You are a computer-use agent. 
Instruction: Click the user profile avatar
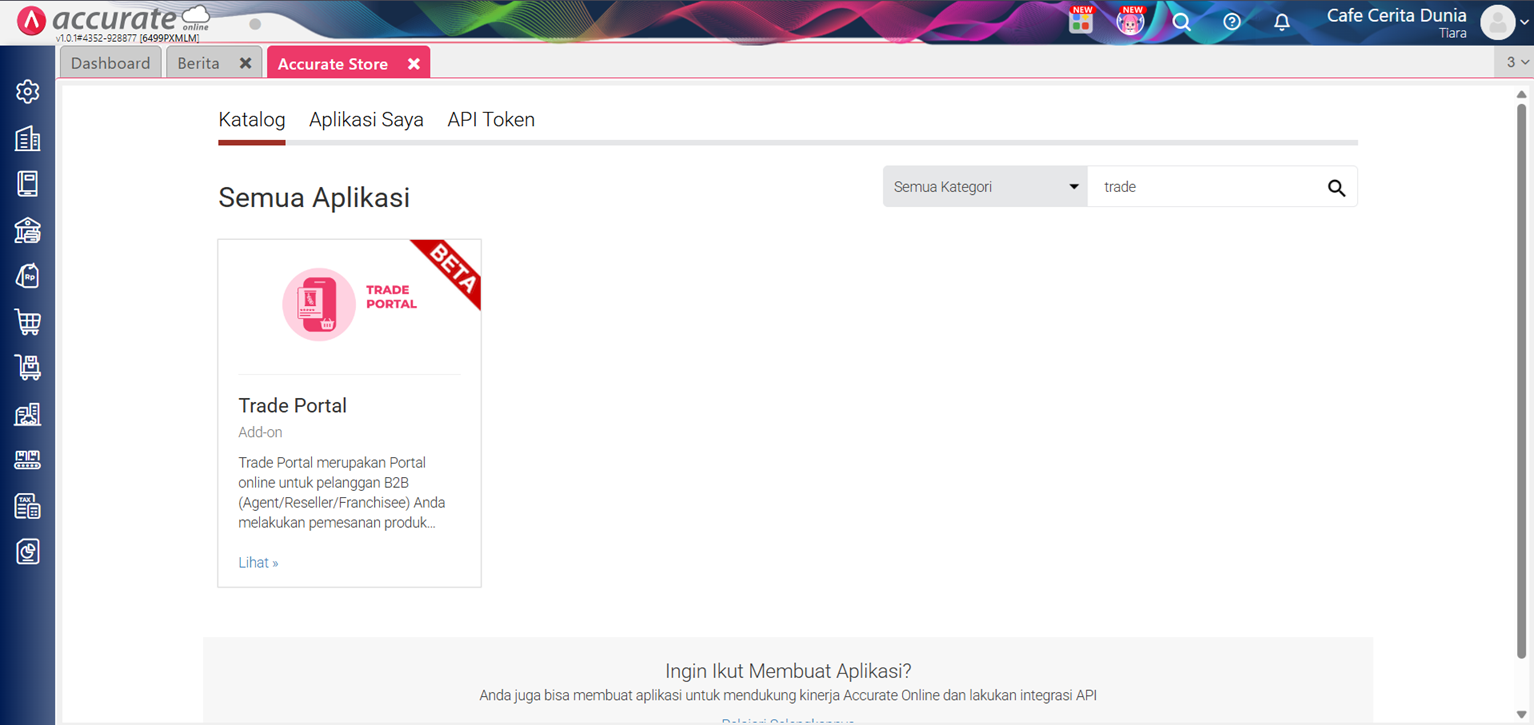click(1498, 22)
